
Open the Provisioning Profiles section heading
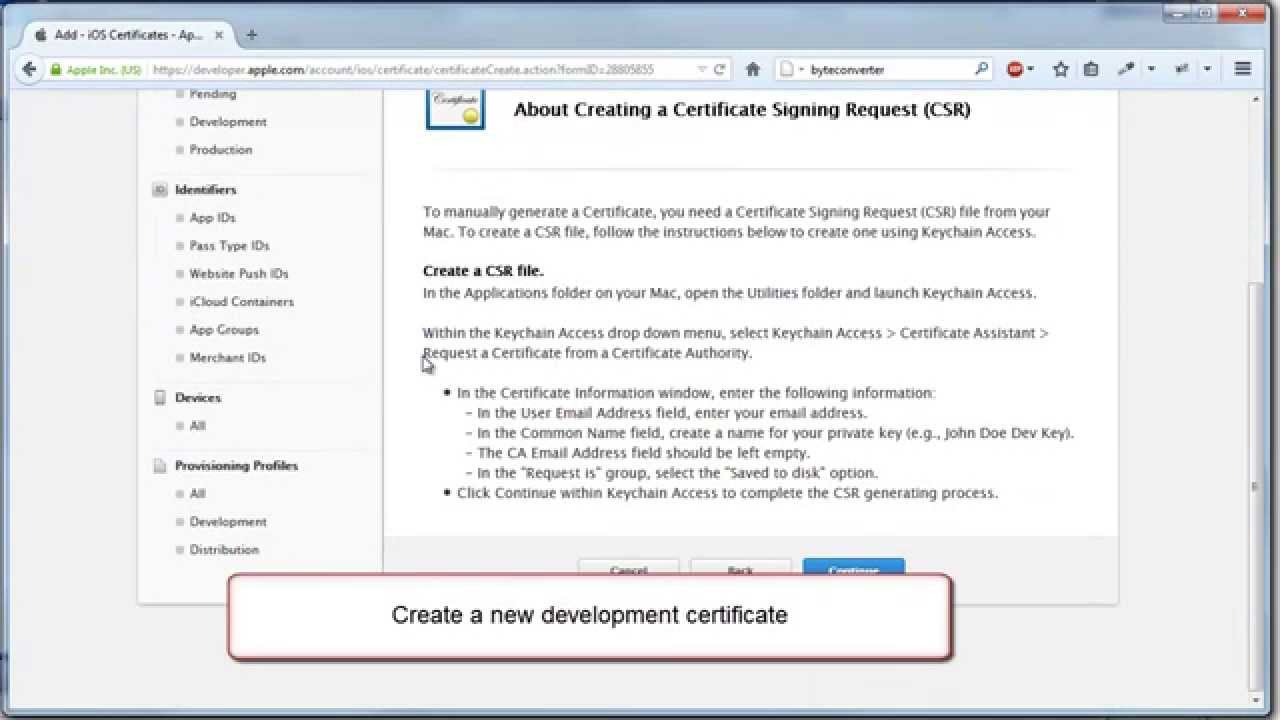237,466
